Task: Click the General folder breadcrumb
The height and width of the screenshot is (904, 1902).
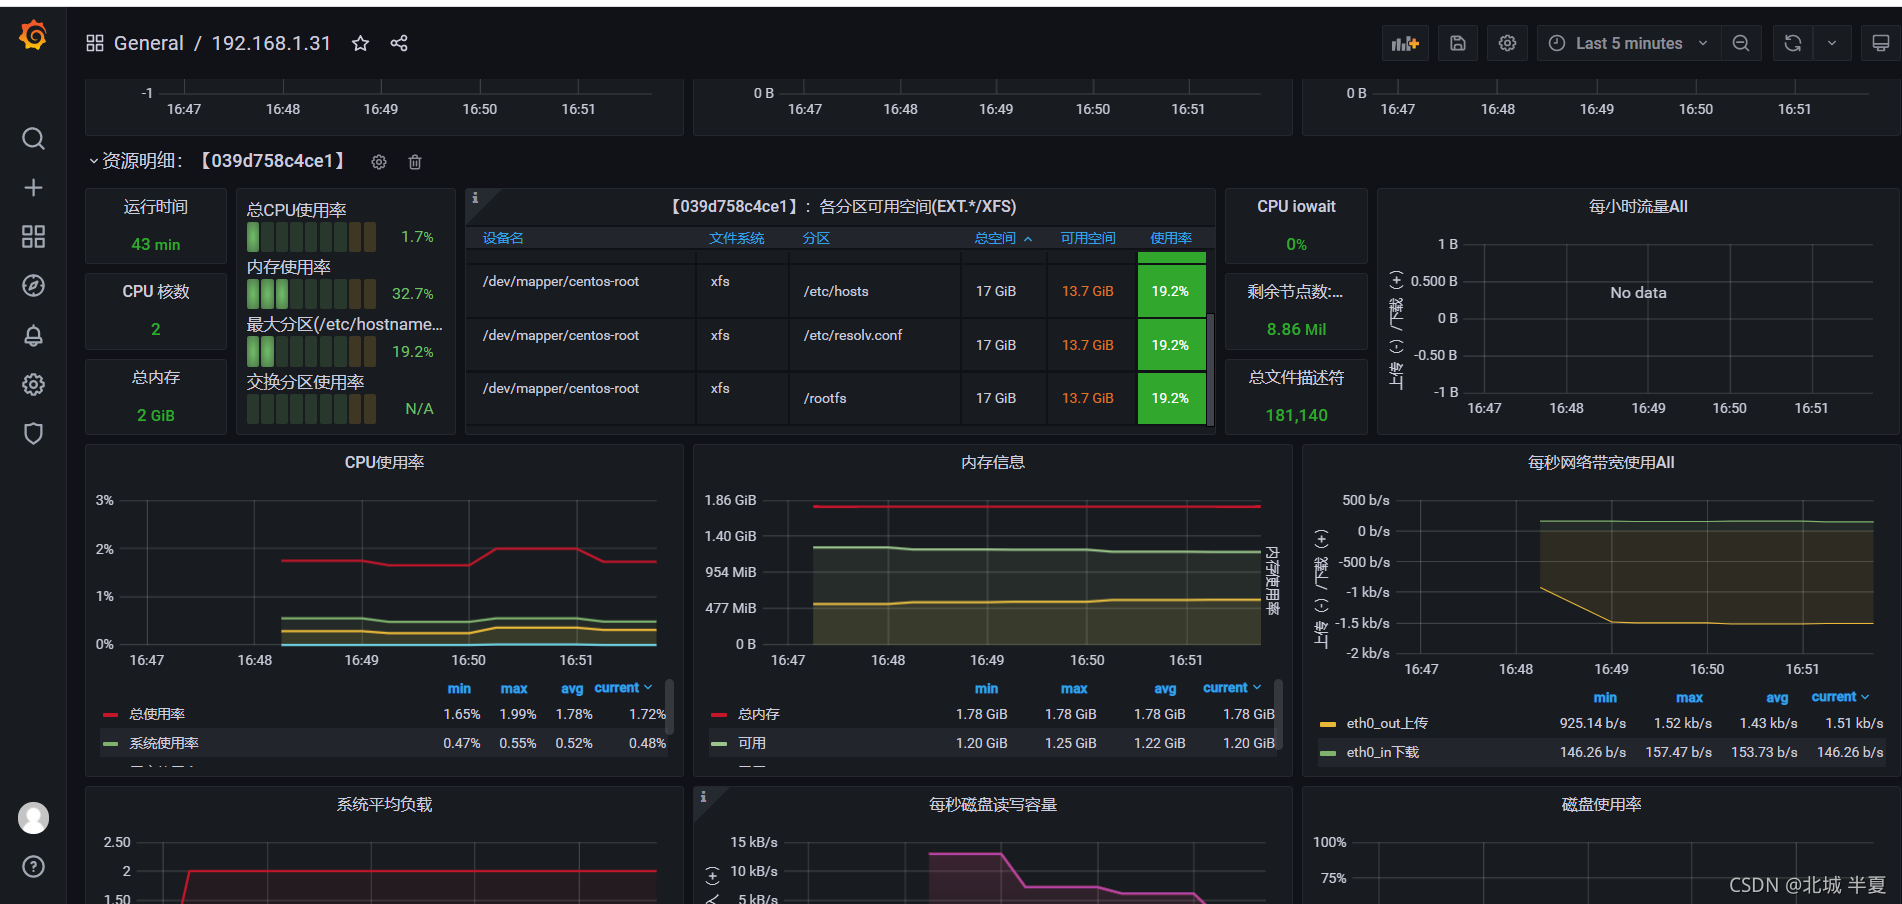Action: (149, 43)
